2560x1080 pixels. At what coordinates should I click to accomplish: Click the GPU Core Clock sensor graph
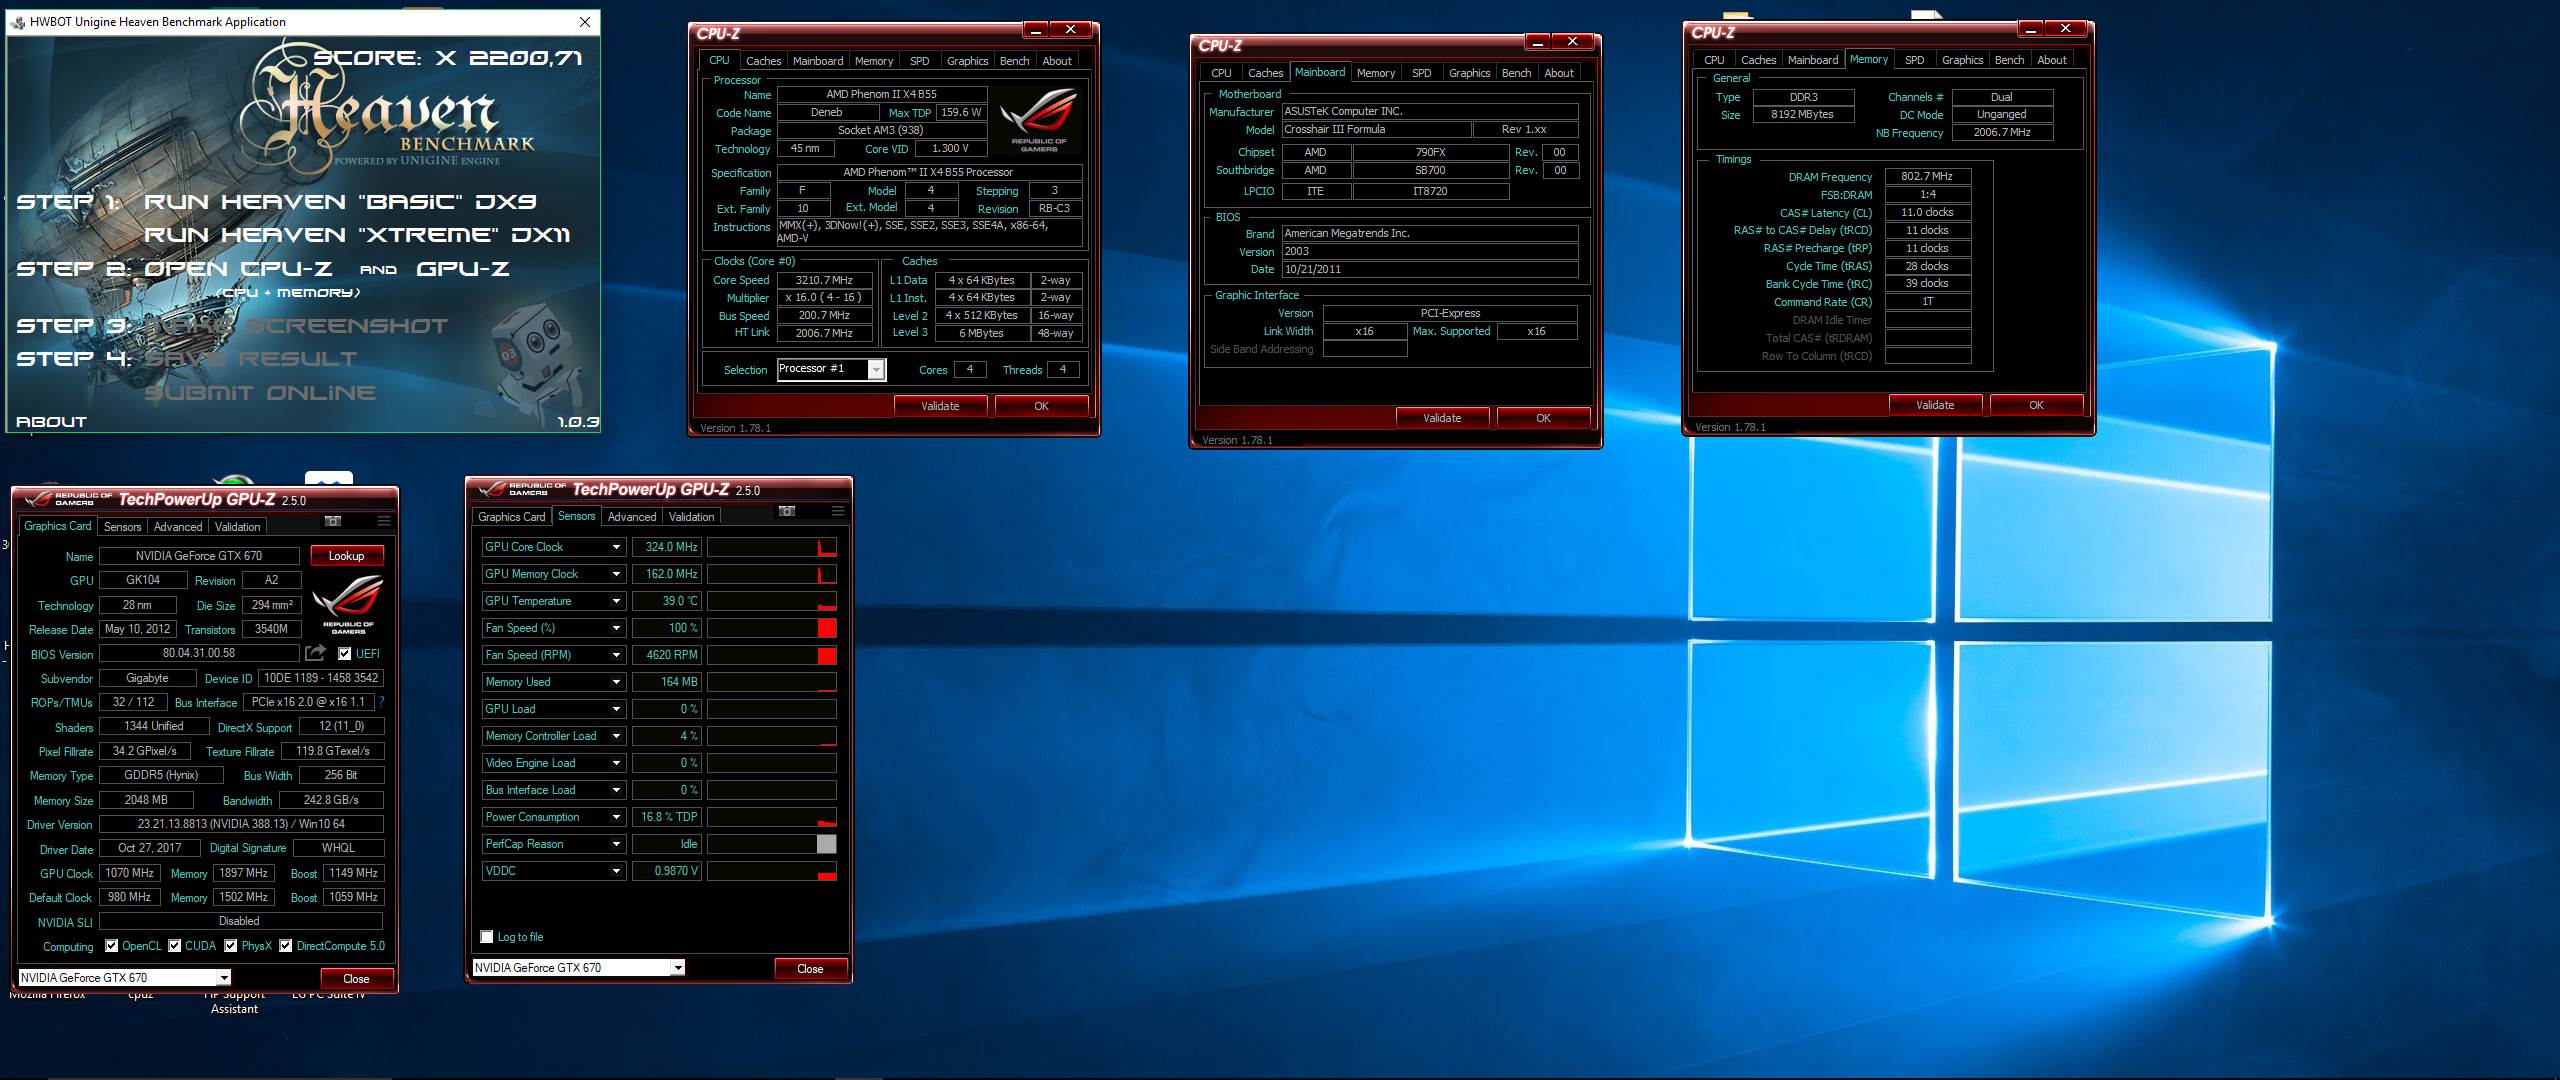pyautogui.click(x=772, y=547)
